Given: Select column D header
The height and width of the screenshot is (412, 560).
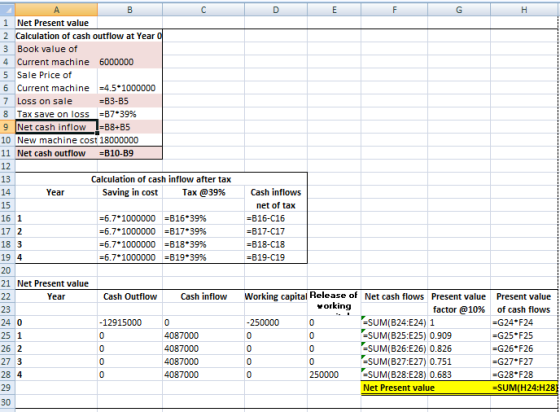Looking at the screenshot, I should tap(276, 10).
